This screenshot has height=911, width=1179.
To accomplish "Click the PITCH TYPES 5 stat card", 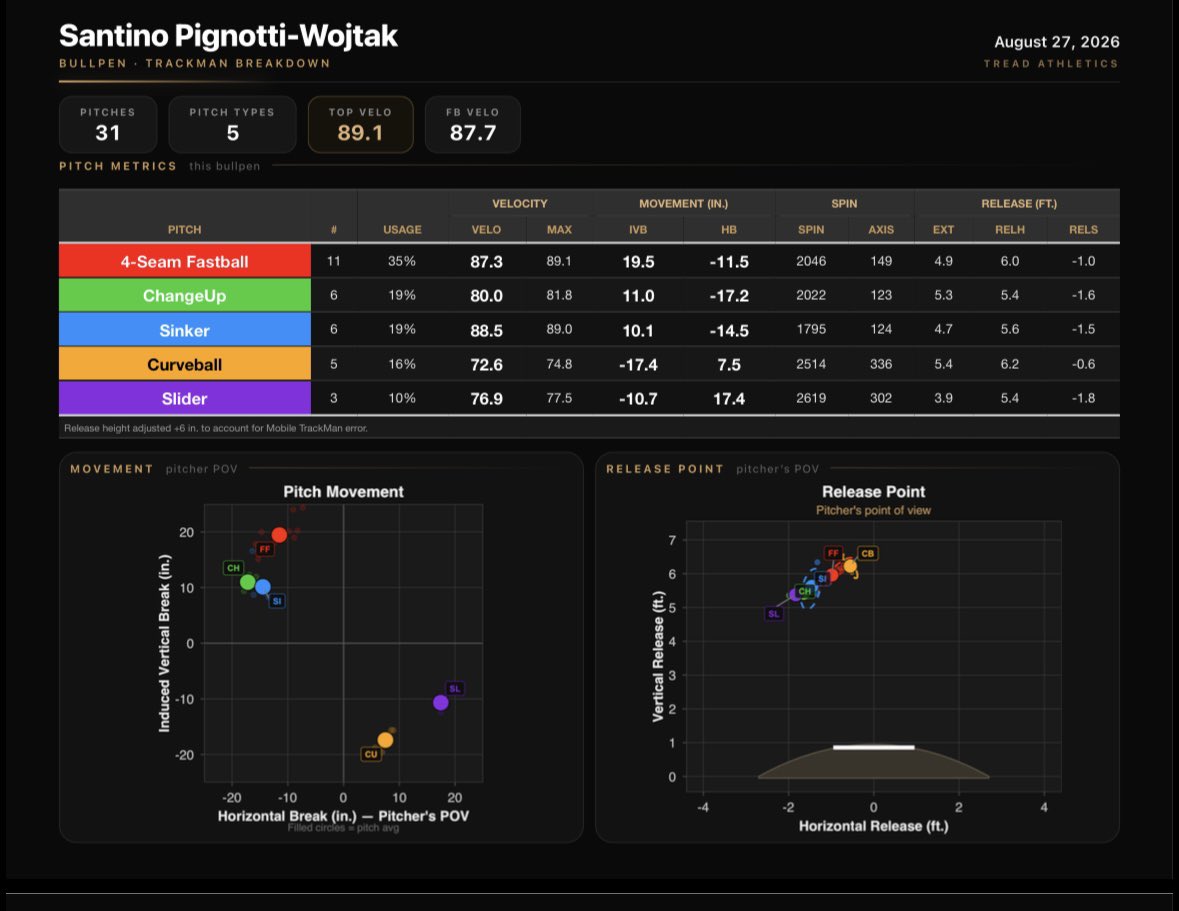I will pyautogui.click(x=232, y=125).
